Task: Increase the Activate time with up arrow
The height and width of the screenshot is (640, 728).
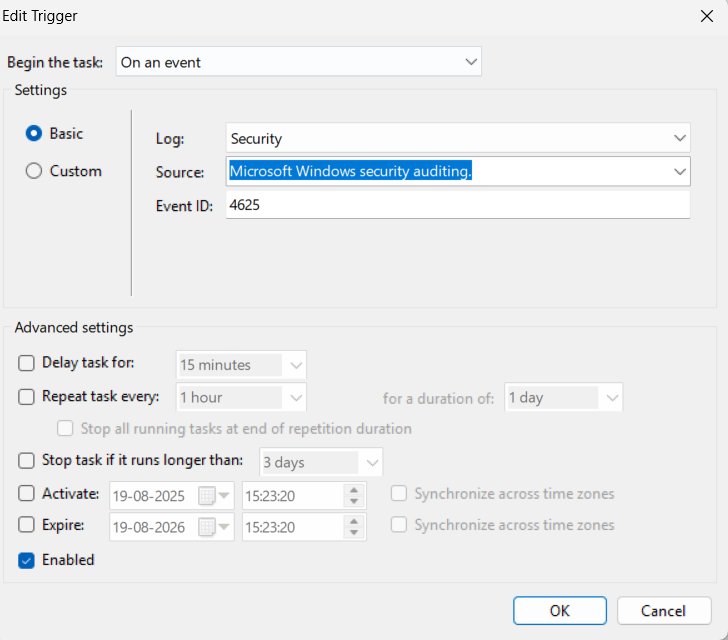Action: click(x=353, y=489)
